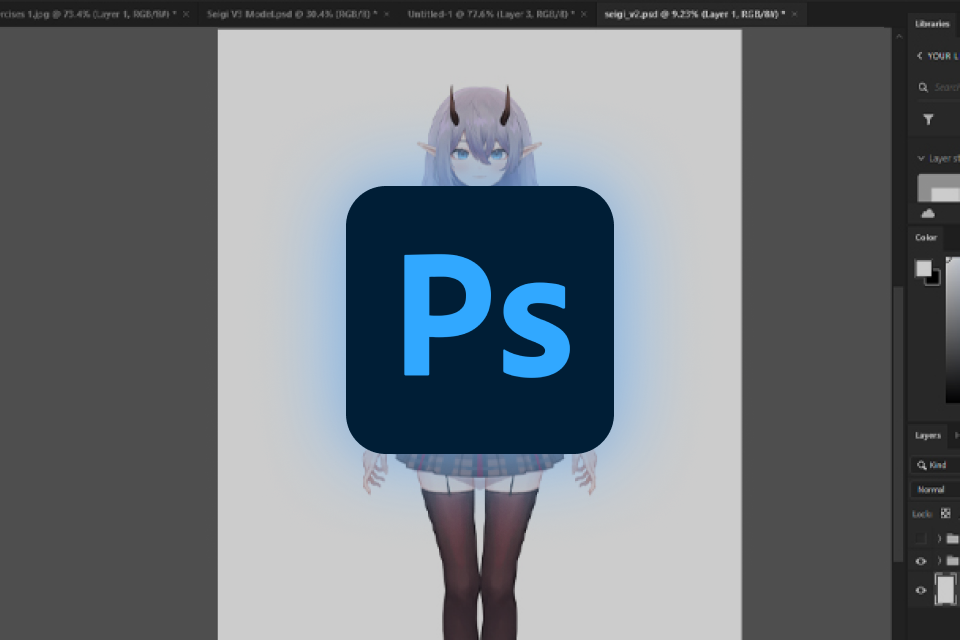This screenshot has height=640, width=960.
Task: Expand the top layer group arrow
Action: point(939,539)
